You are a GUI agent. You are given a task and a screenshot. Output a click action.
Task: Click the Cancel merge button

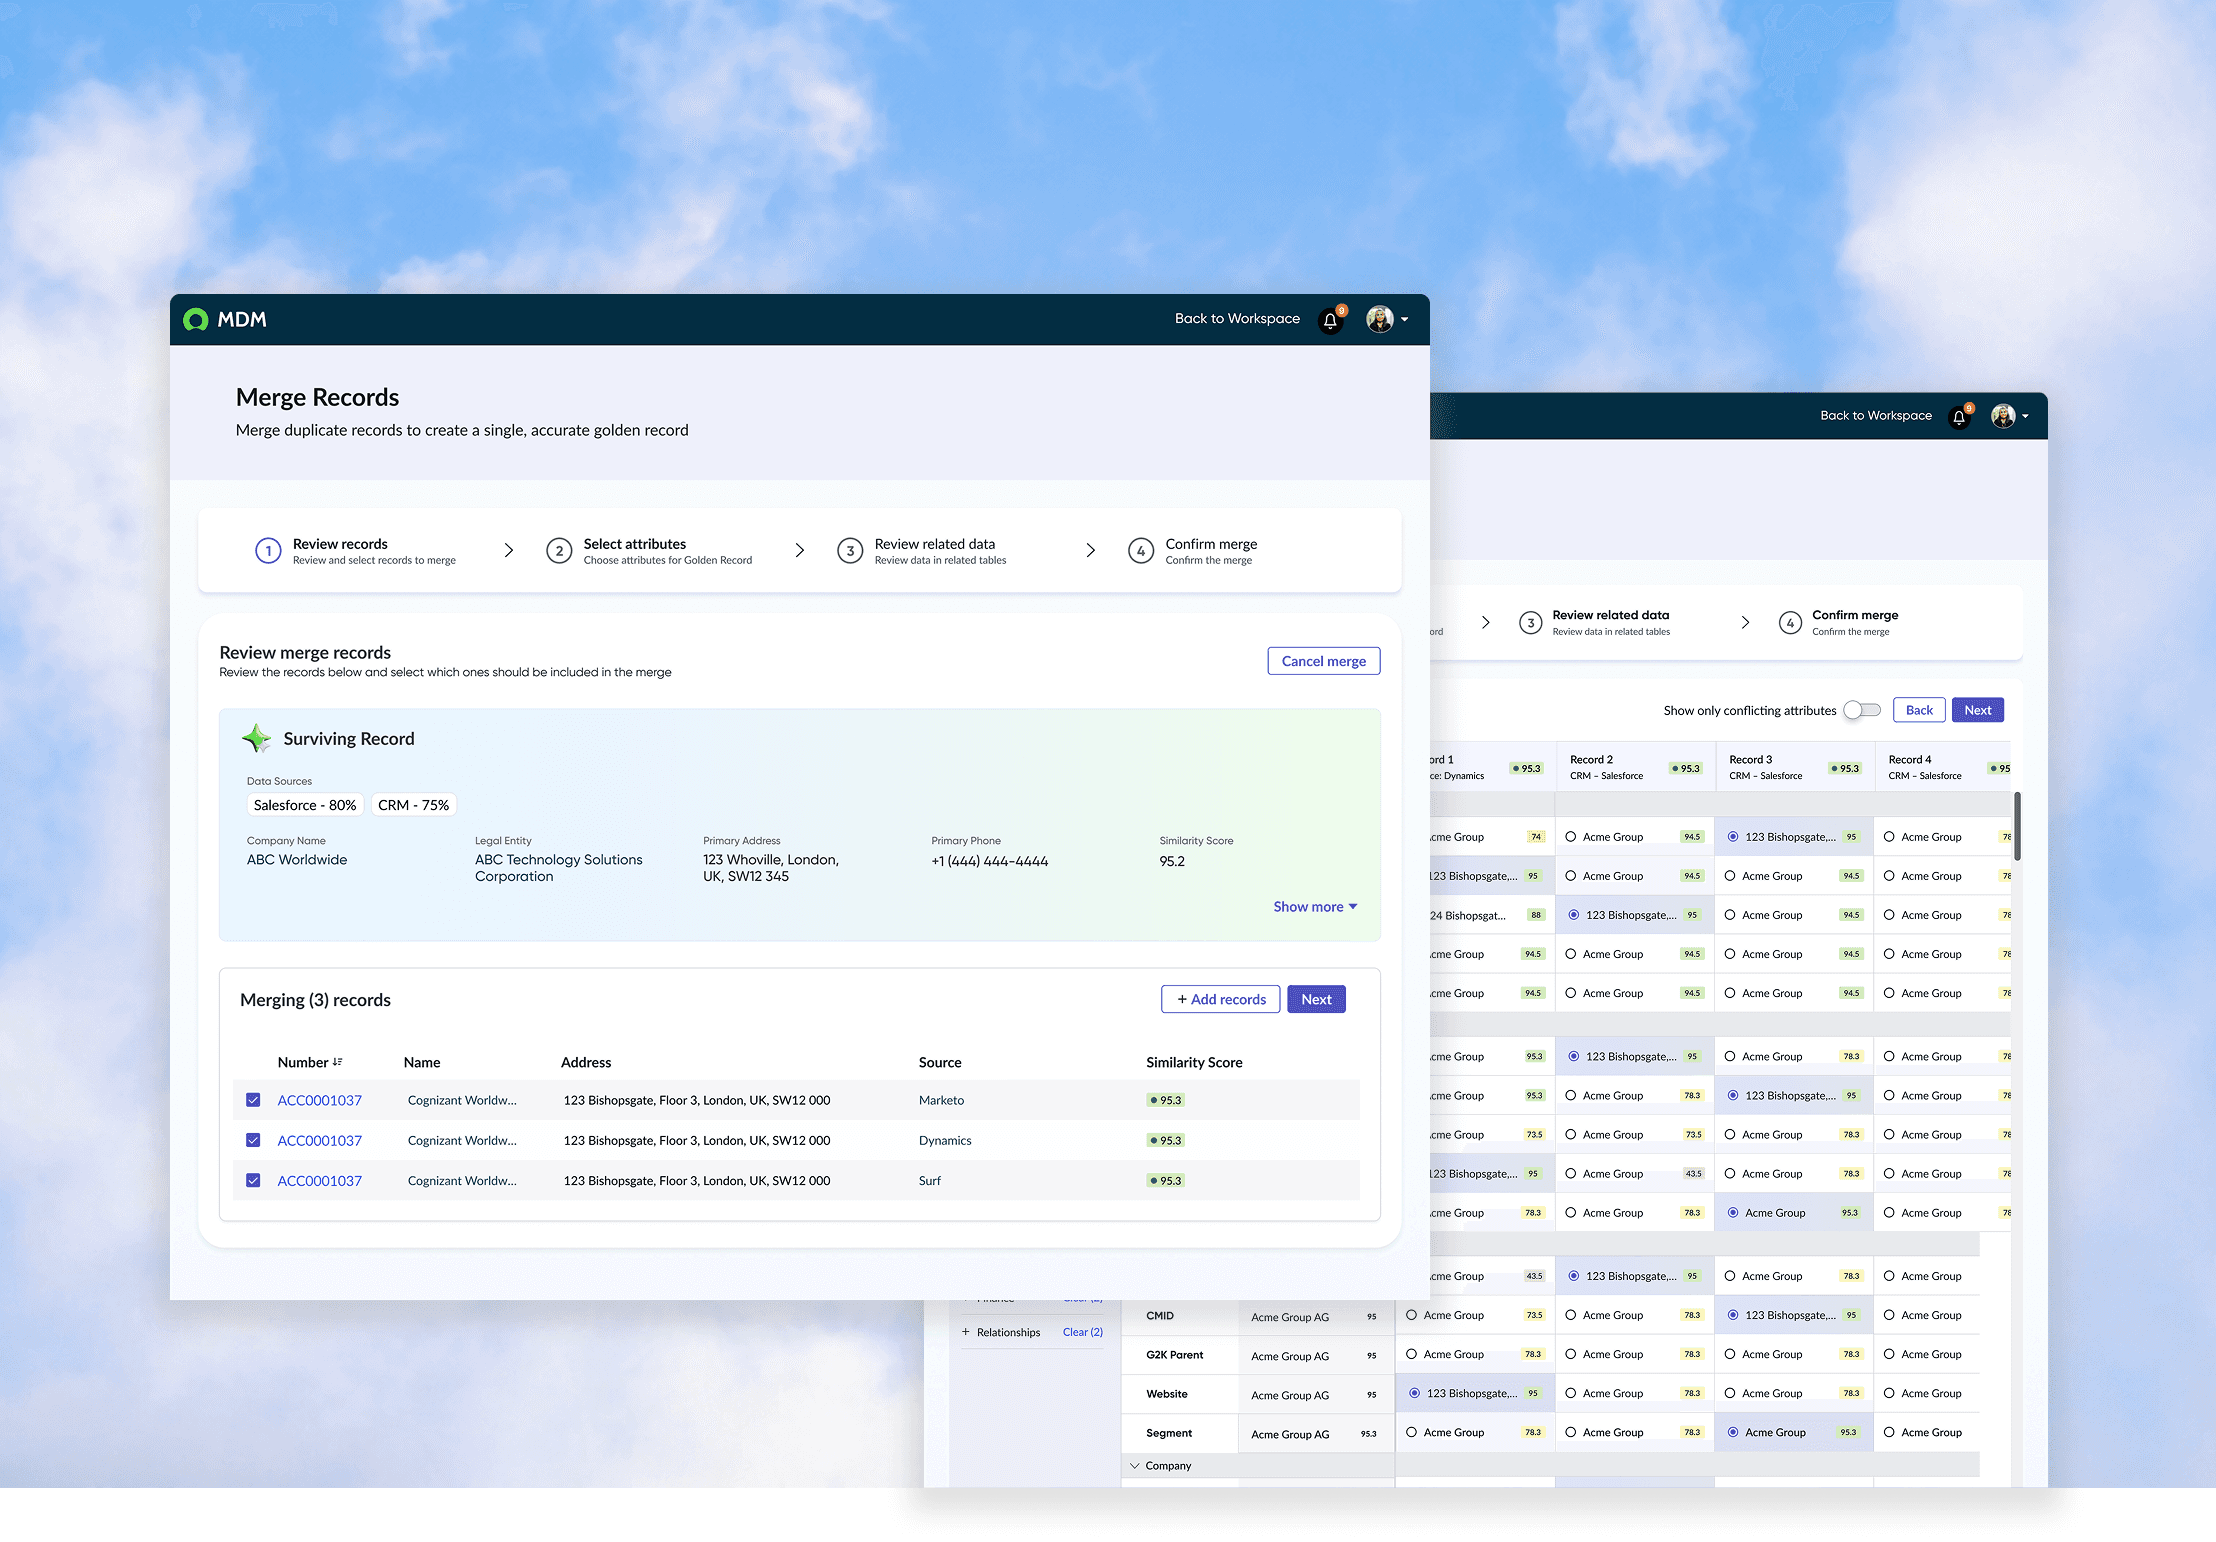[x=1324, y=661]
